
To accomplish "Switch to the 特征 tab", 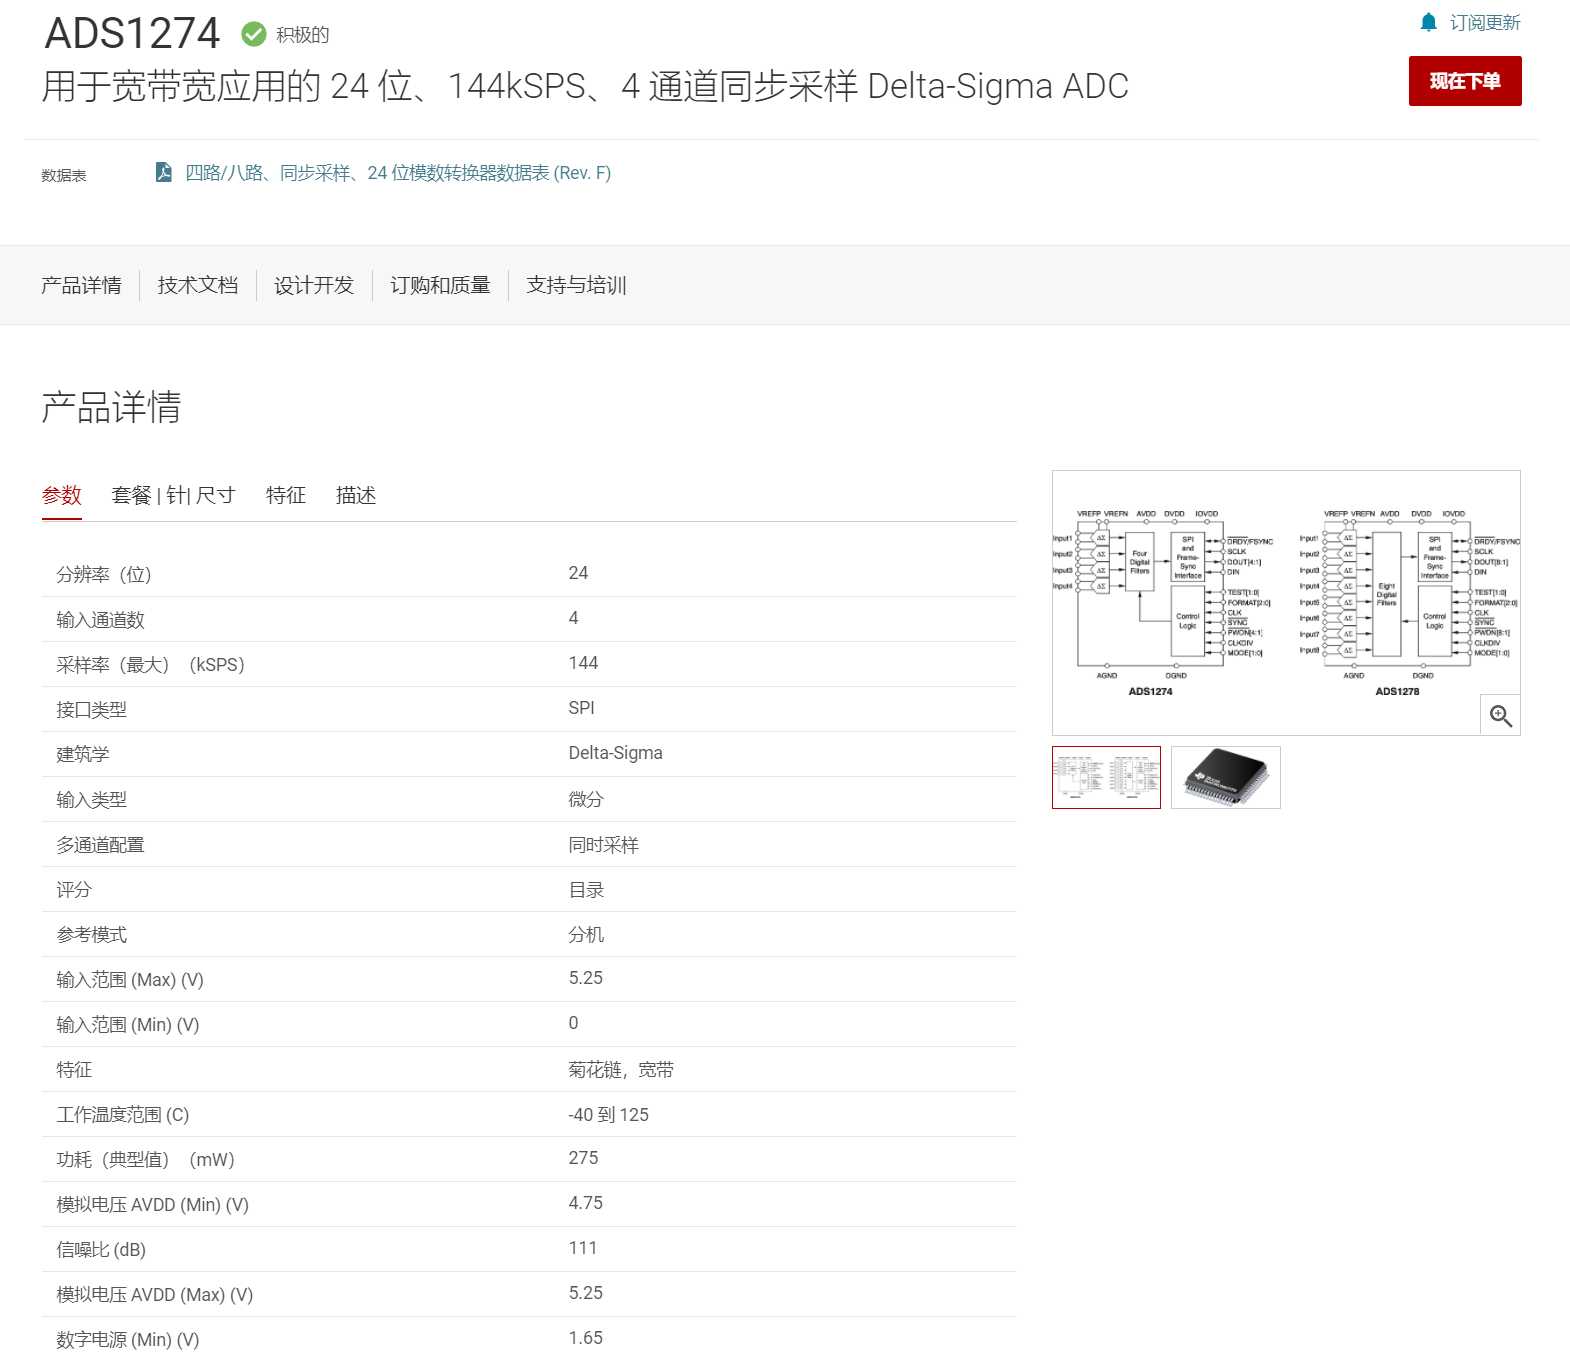I will tap(286, 495).
